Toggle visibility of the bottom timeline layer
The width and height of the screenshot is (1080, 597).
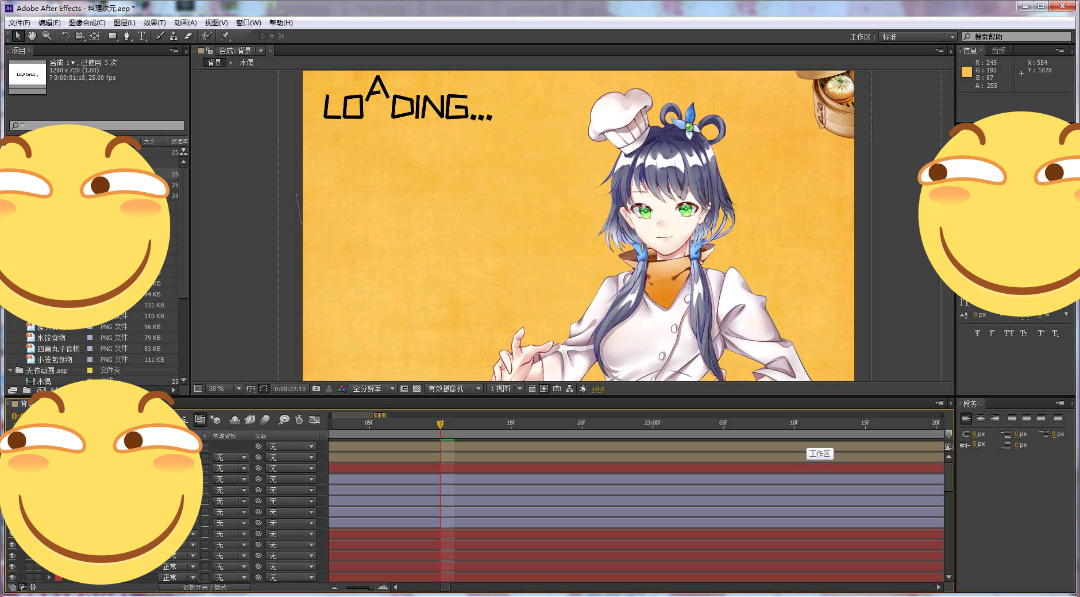click(12, 578)
